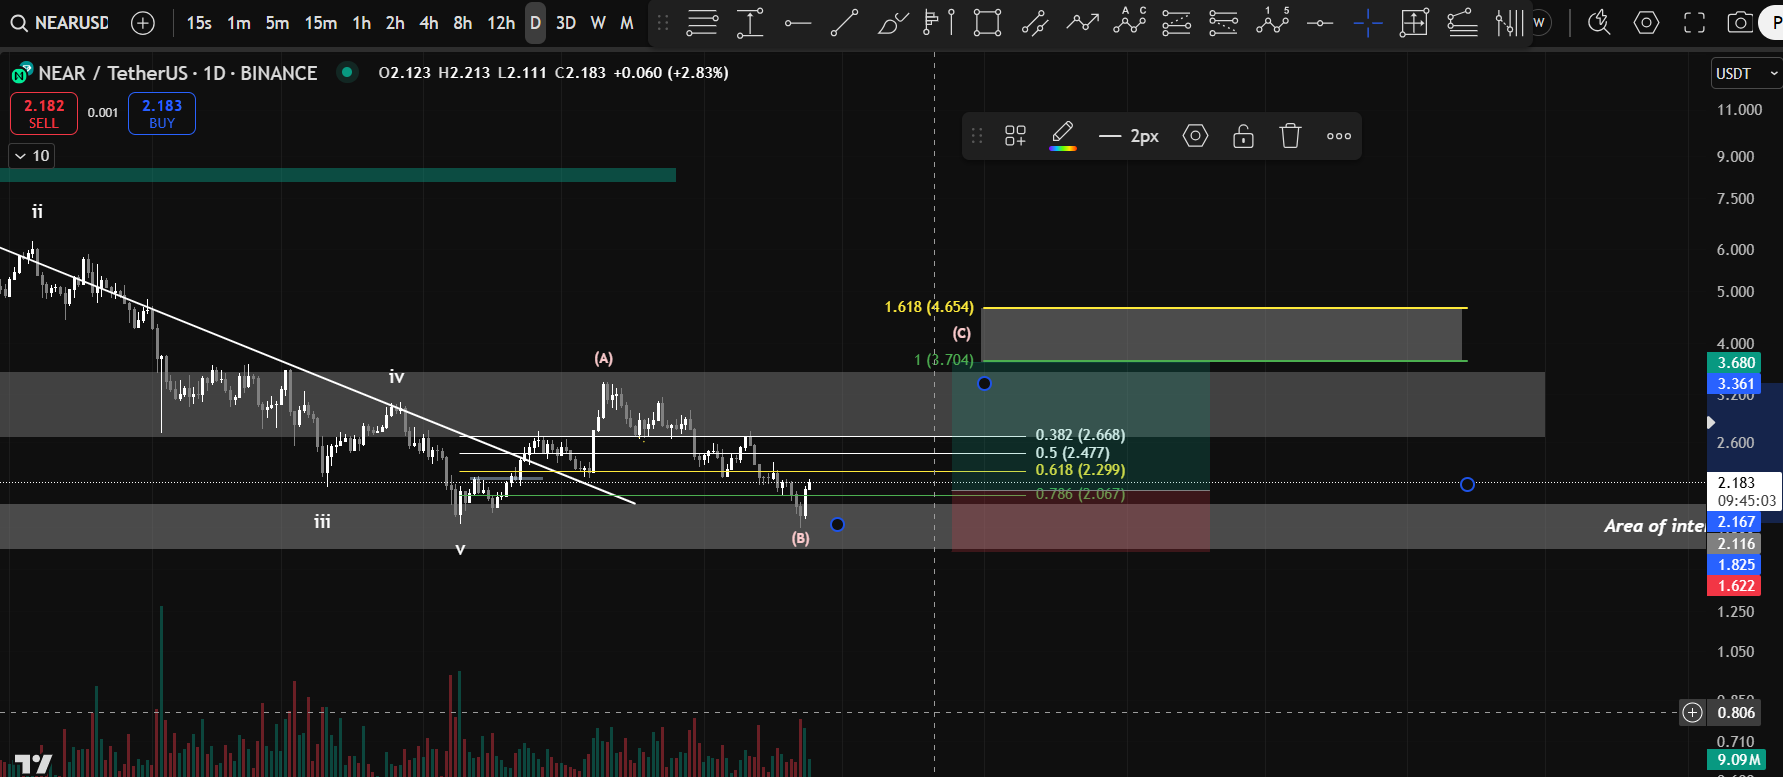This screenshot has width=1783, height=777.
Task: Switch to 1m timeframe
Action: (x=238, y=22)
